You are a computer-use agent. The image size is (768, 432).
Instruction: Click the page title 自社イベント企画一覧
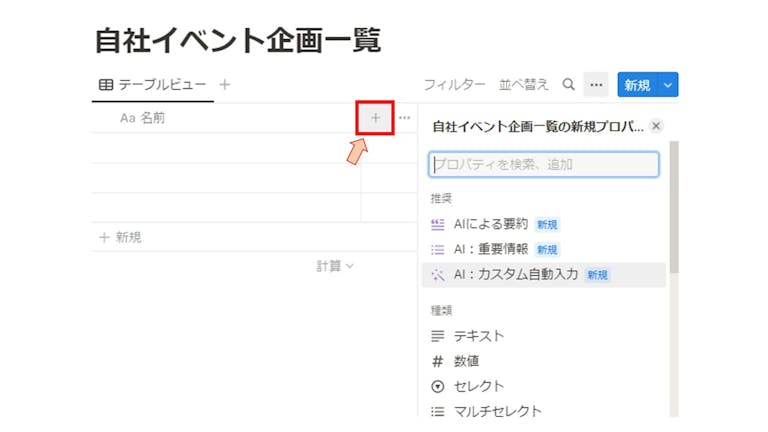coord(238,40)
